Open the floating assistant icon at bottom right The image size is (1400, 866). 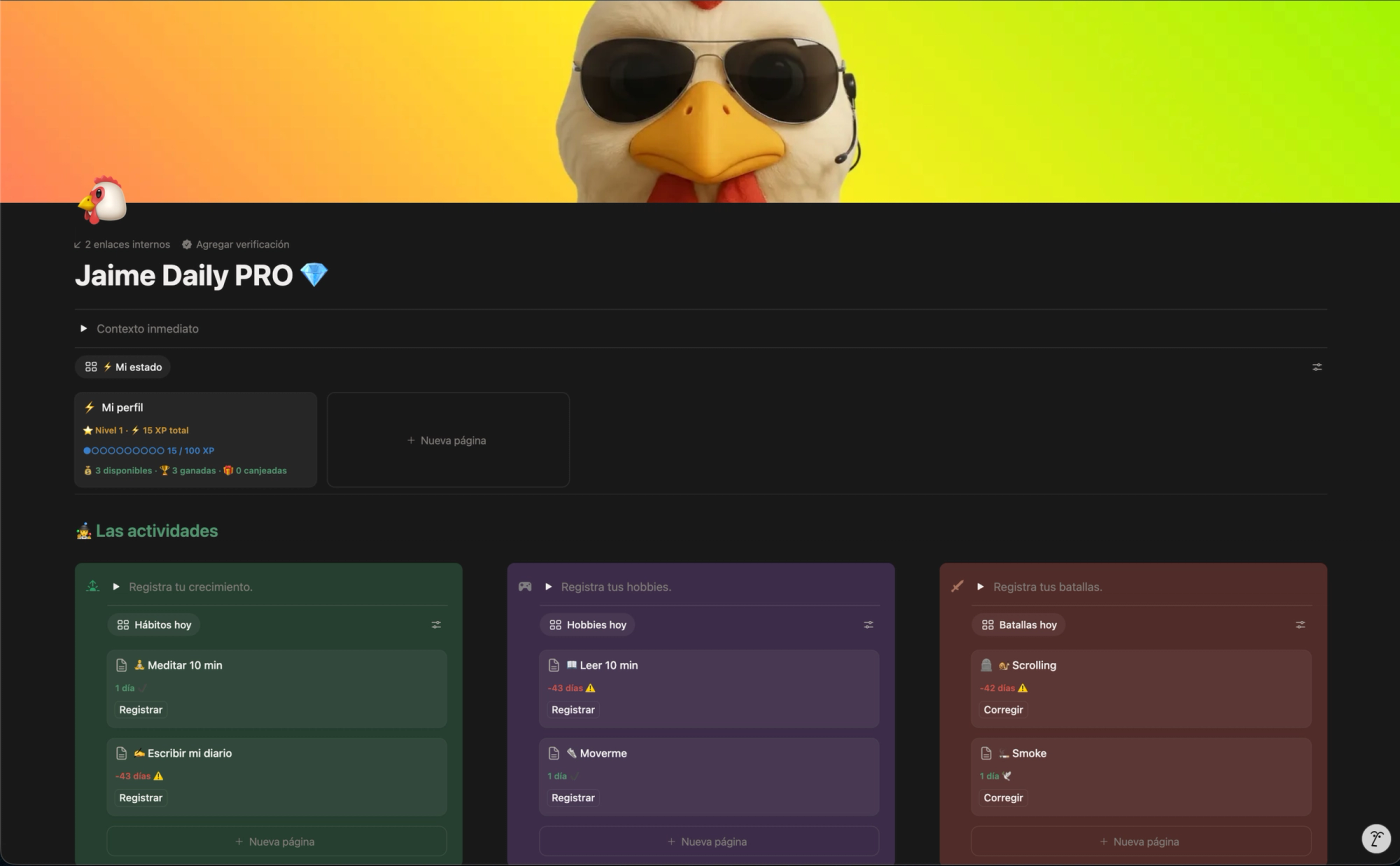(x=1376, y=839)
